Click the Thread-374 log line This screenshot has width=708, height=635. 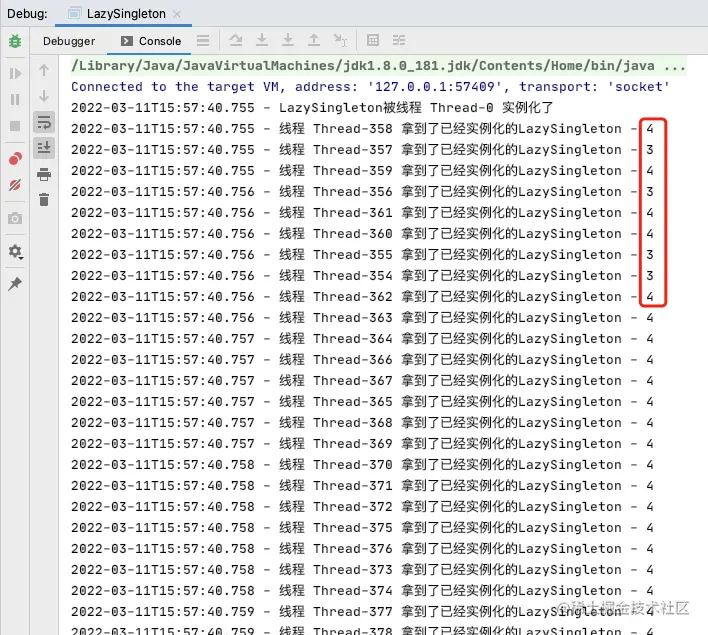coord(363,591)
